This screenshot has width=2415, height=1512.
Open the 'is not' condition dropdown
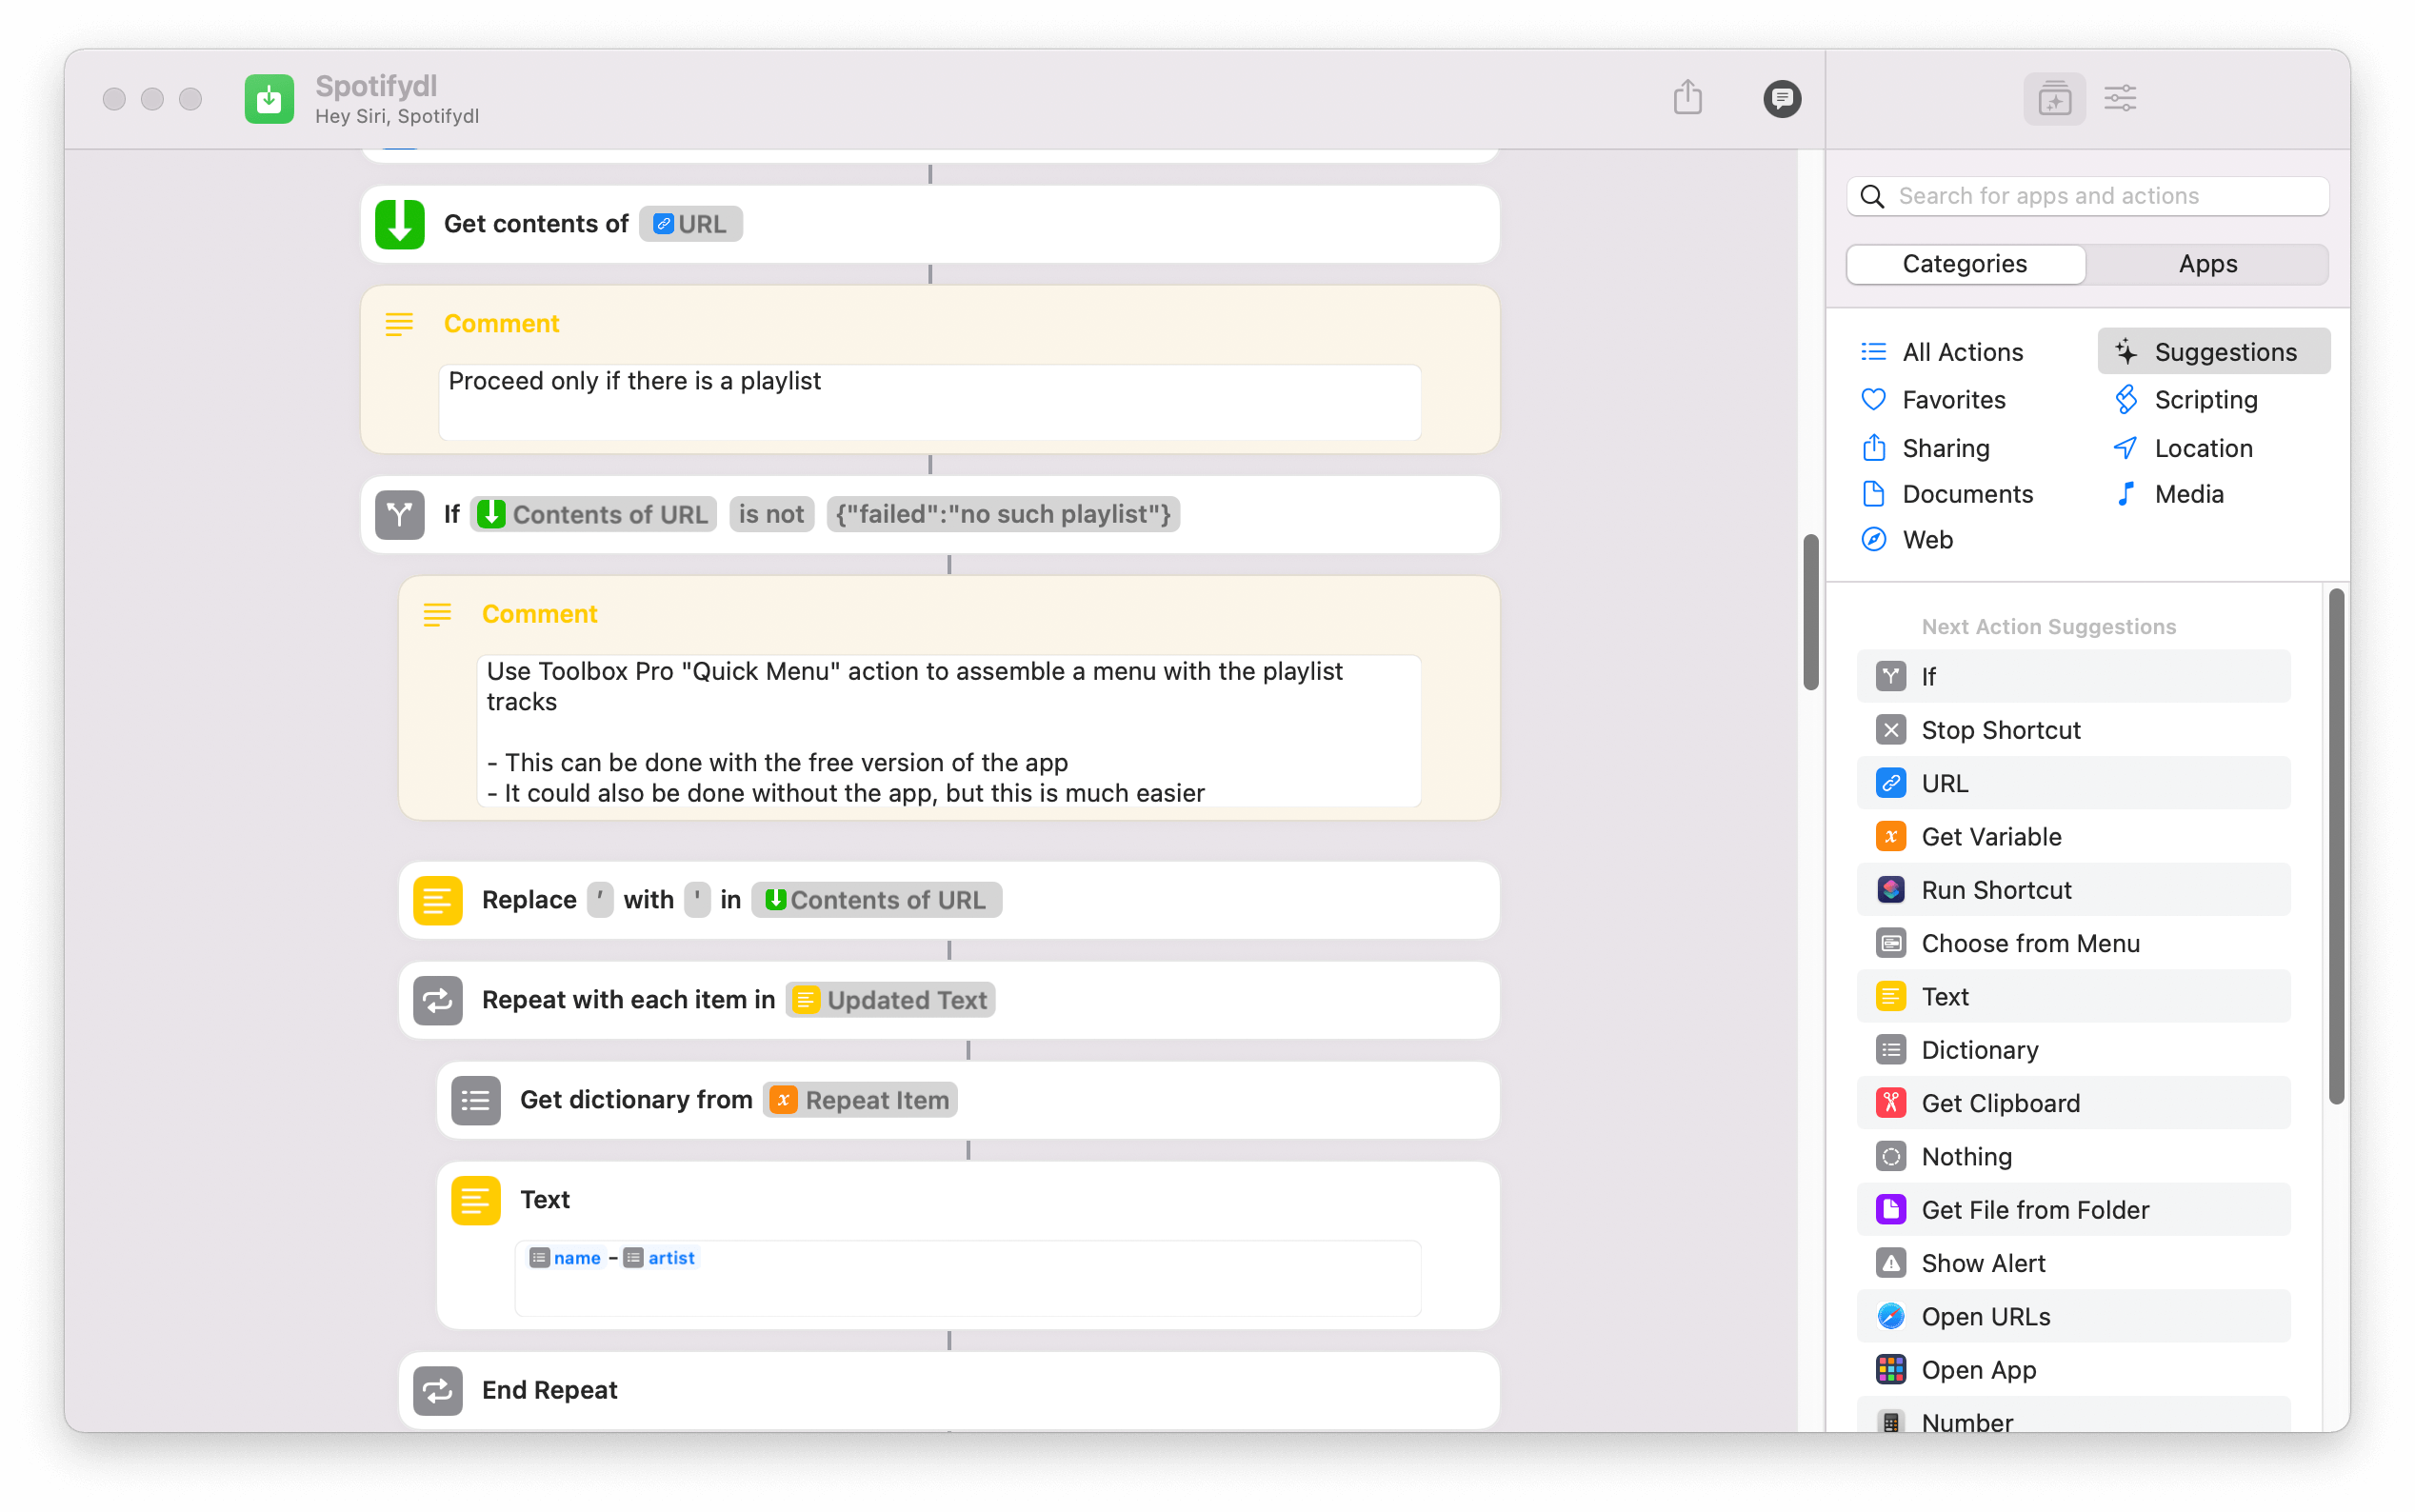coord(771,514)
